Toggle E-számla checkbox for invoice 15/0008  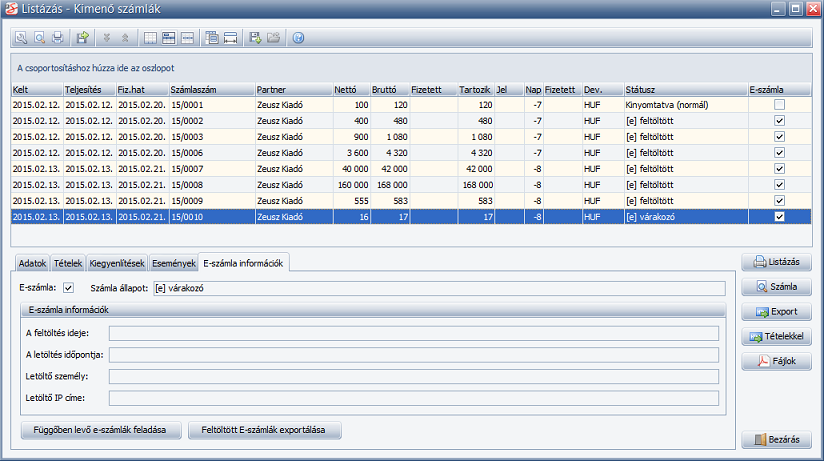(x=779, y=185)
